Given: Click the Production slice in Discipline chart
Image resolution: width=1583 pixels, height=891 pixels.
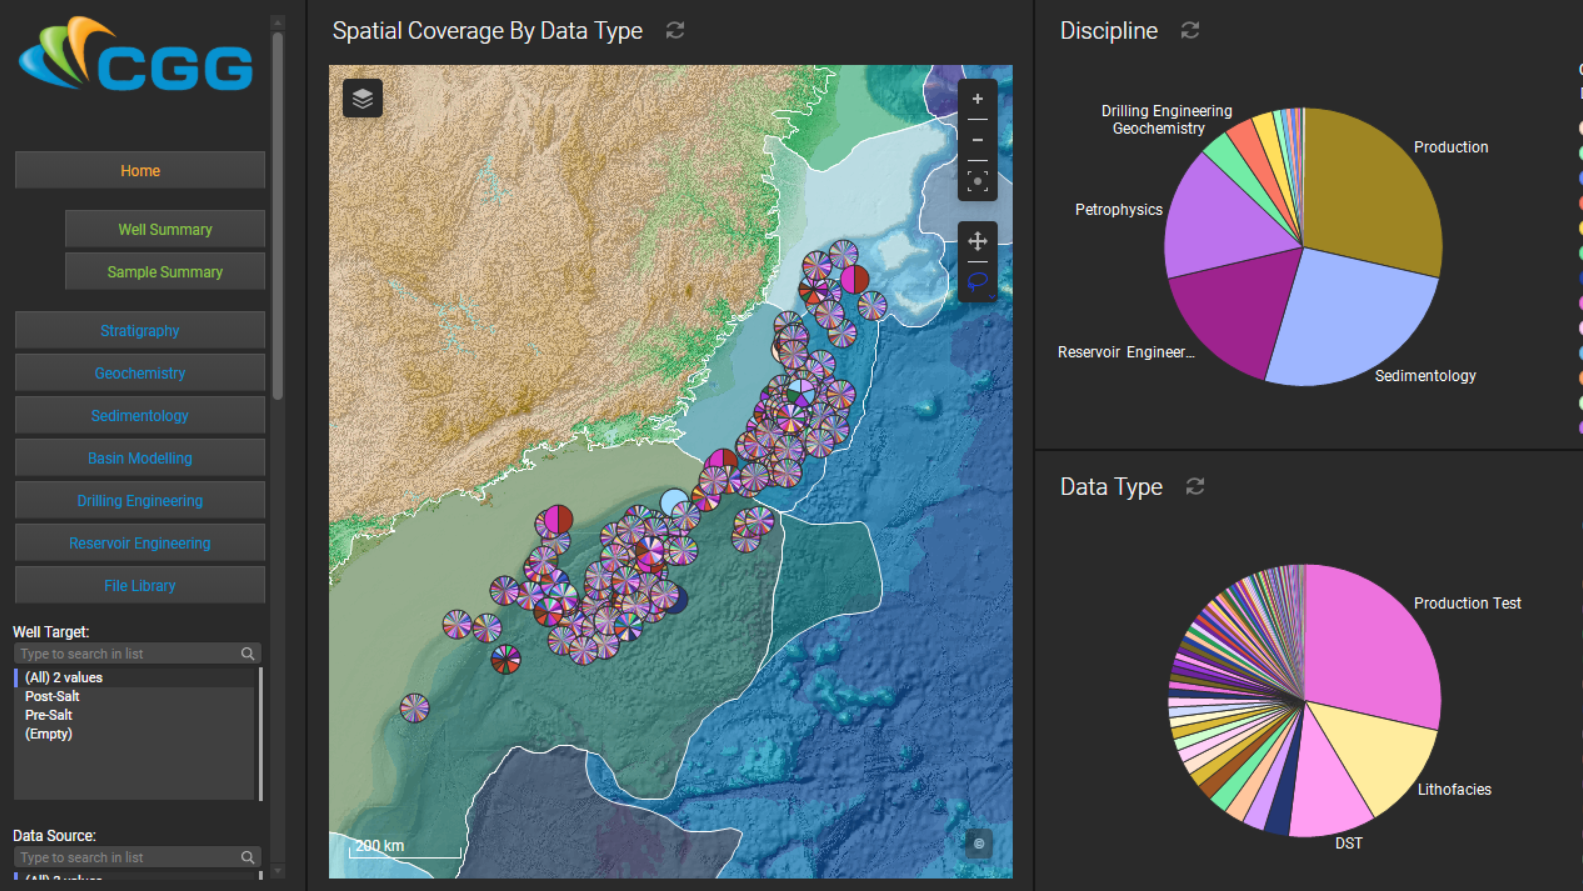Looking at the screenshot, I should coord(1370,190).
